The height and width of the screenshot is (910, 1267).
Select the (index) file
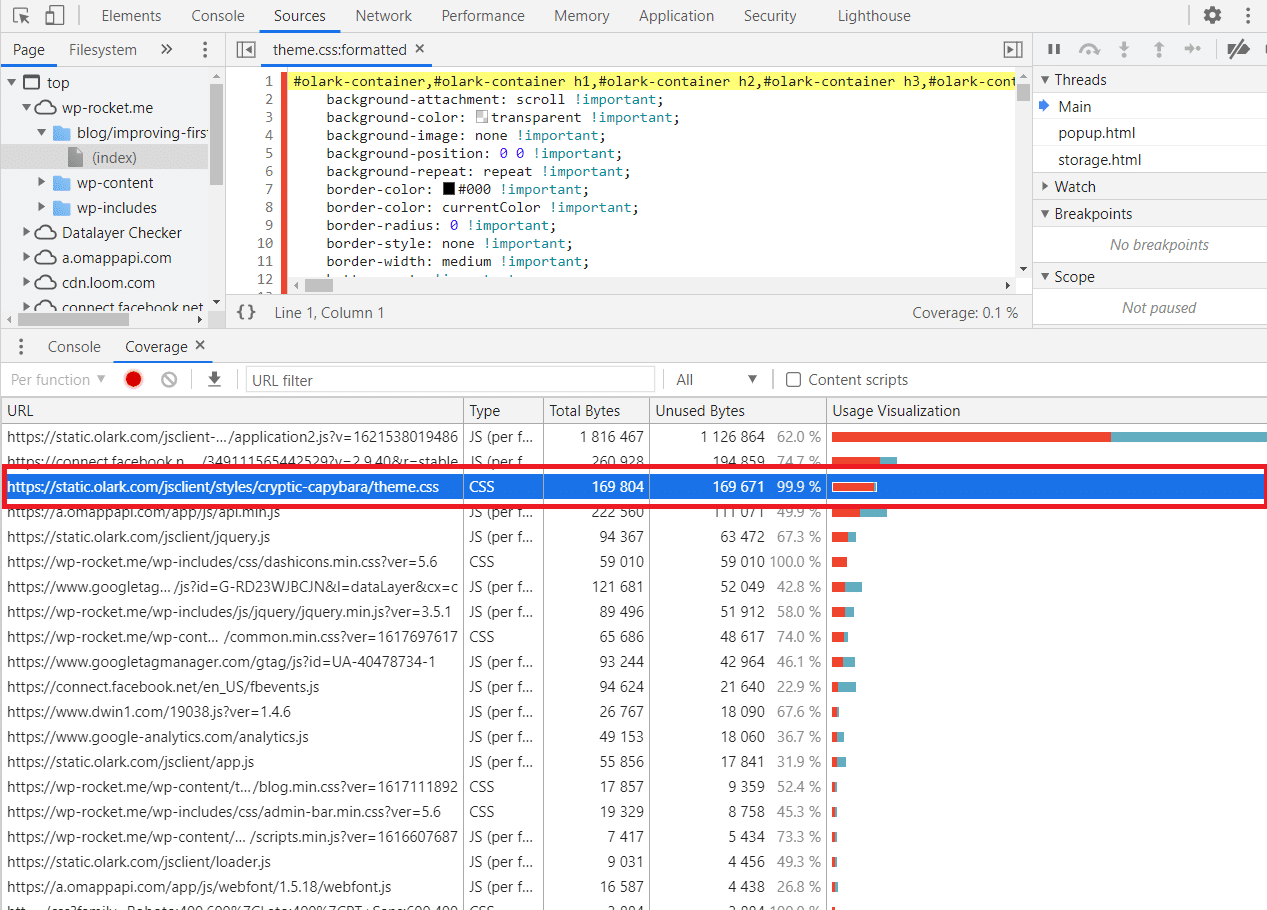(x=114, y=158)
